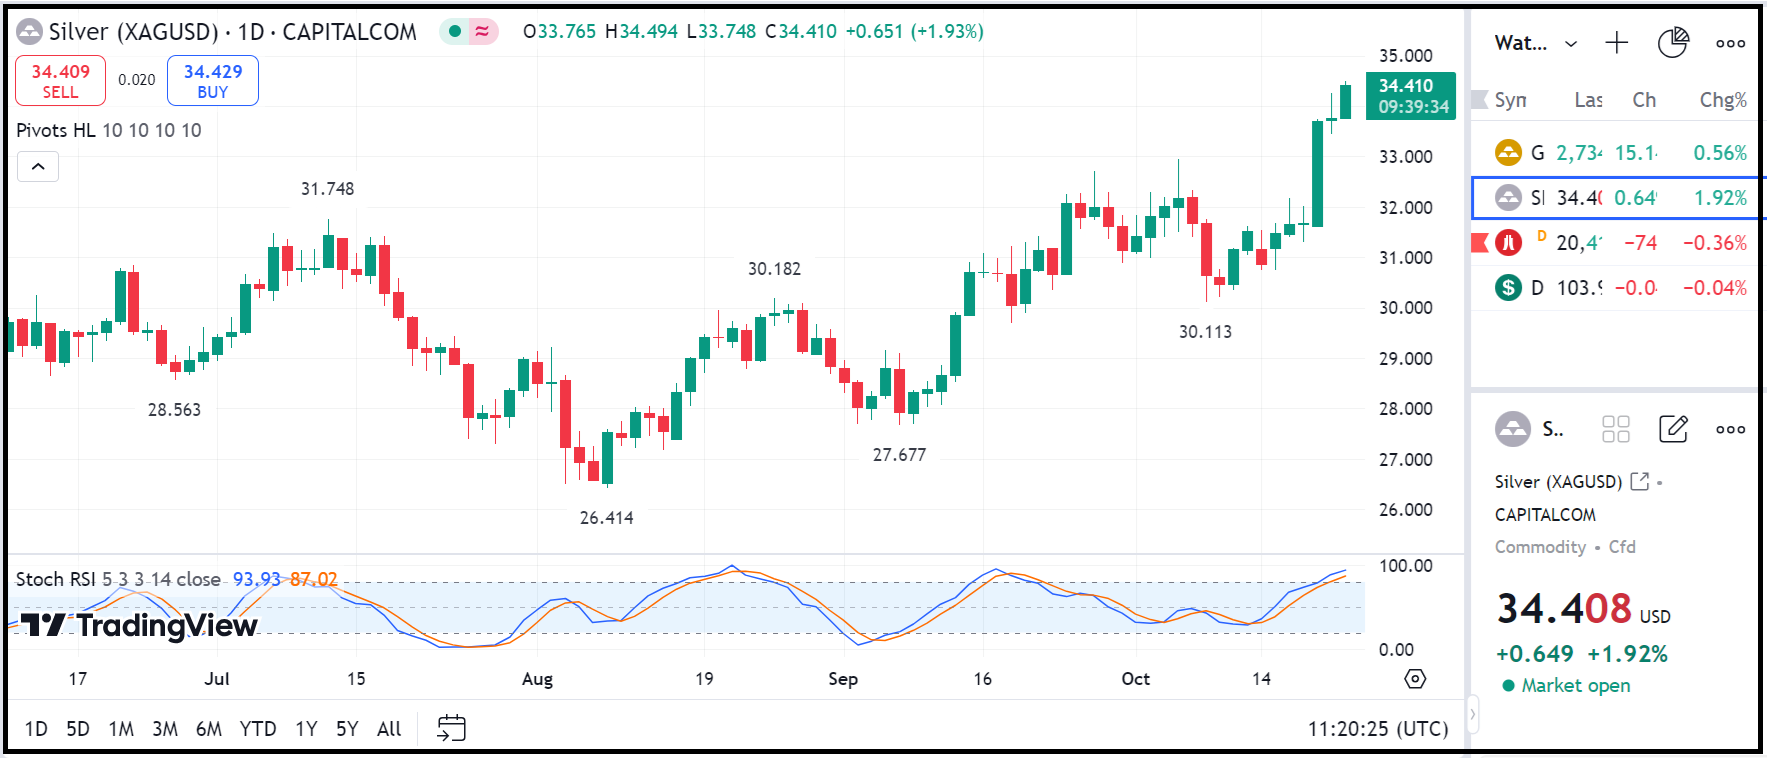
Task: Open the Silver symbol external link icon
Action: [x=1639, y=481]
